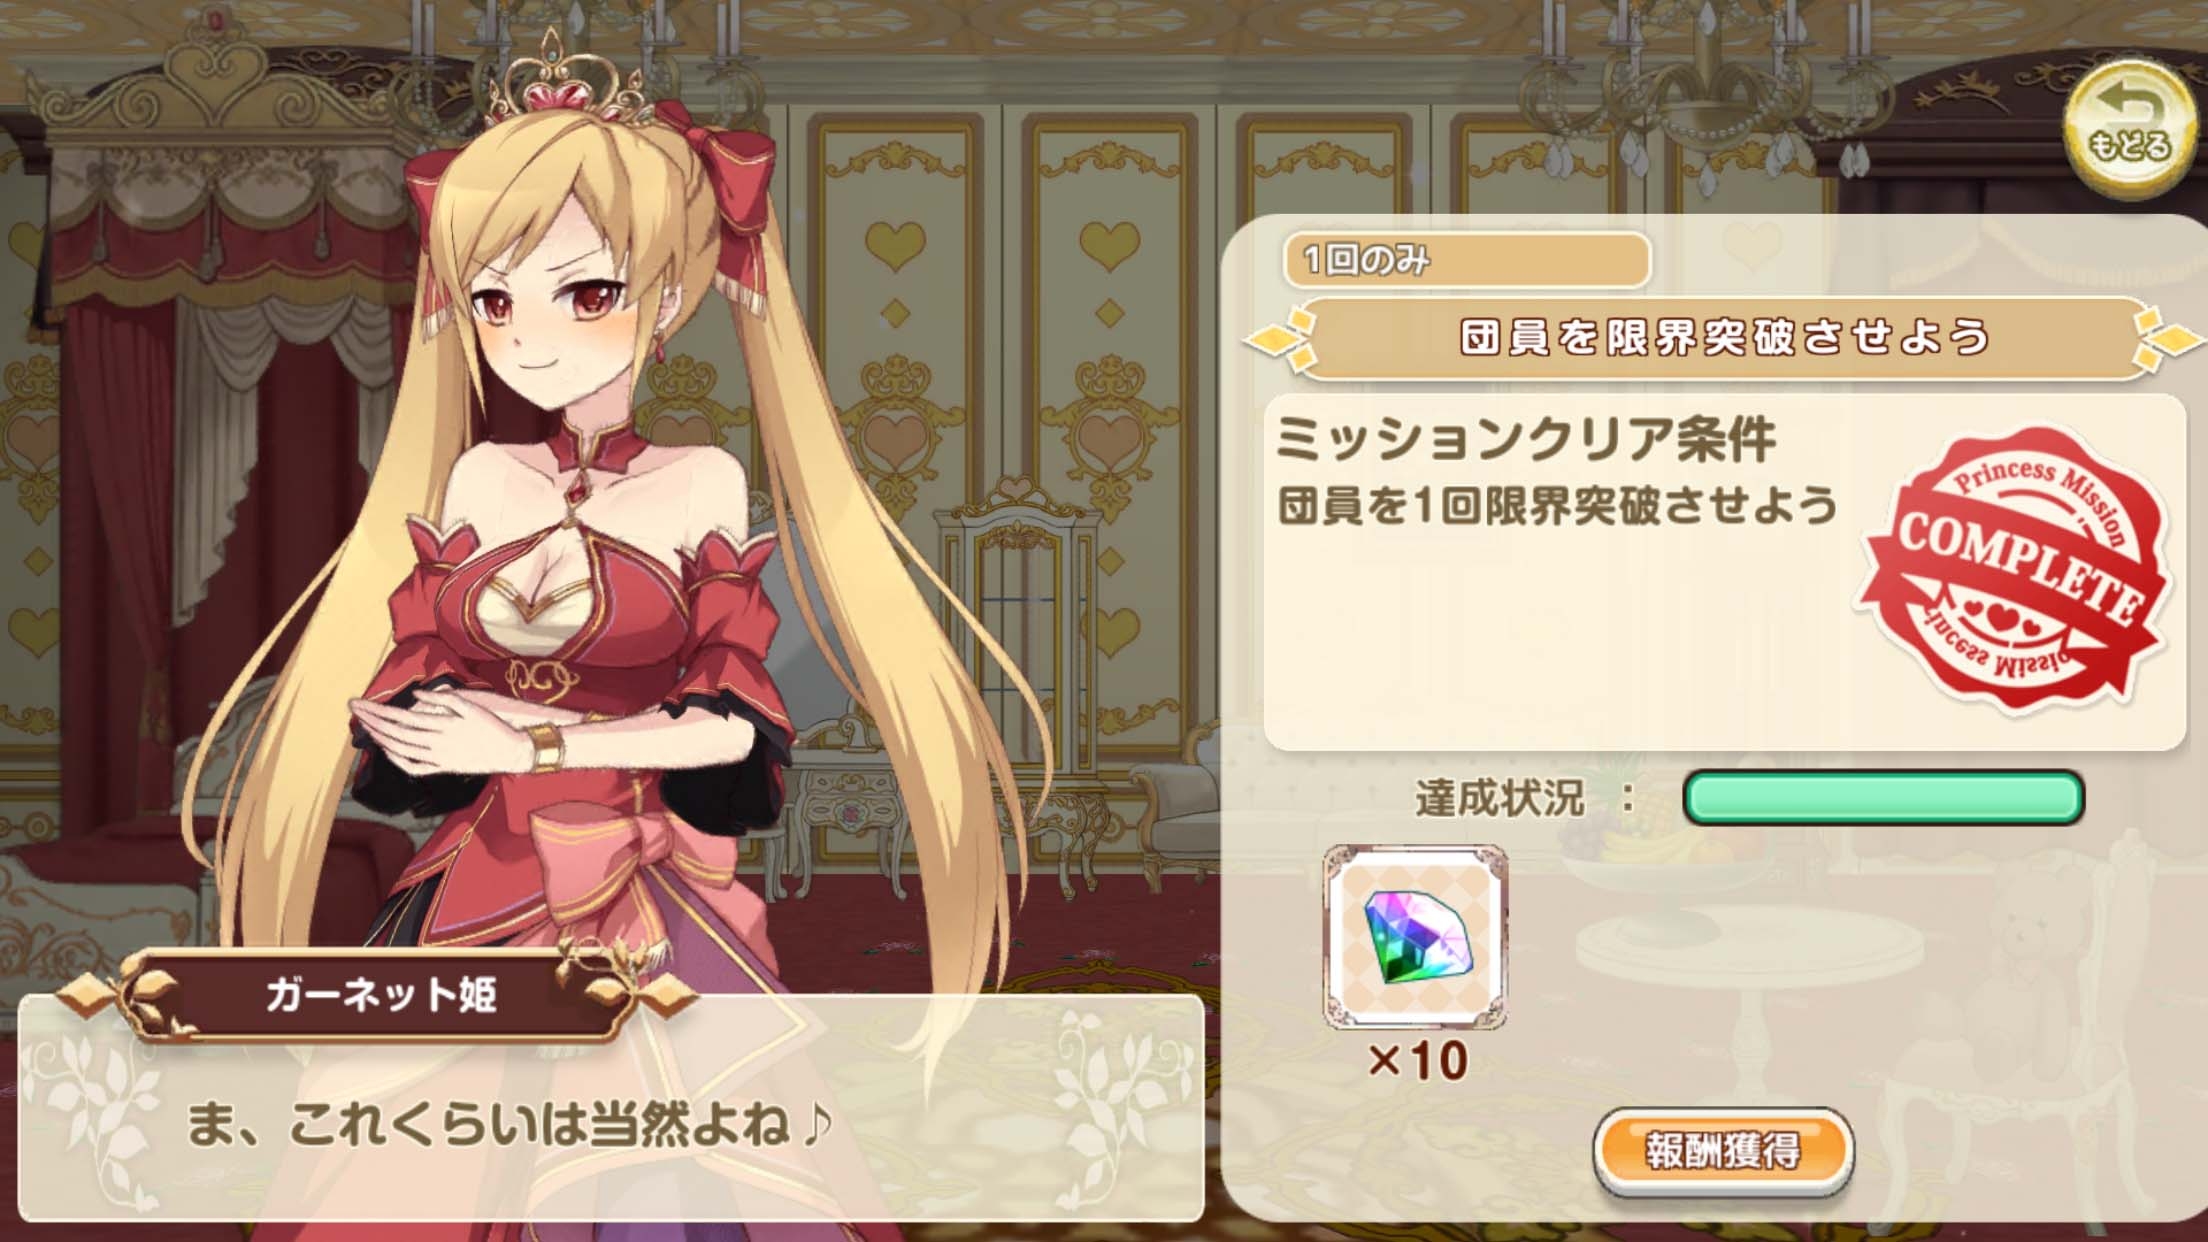Tap the 達成状況 status label
The height and width of the screenshot is (1242, 2208).
[1499, 799]
